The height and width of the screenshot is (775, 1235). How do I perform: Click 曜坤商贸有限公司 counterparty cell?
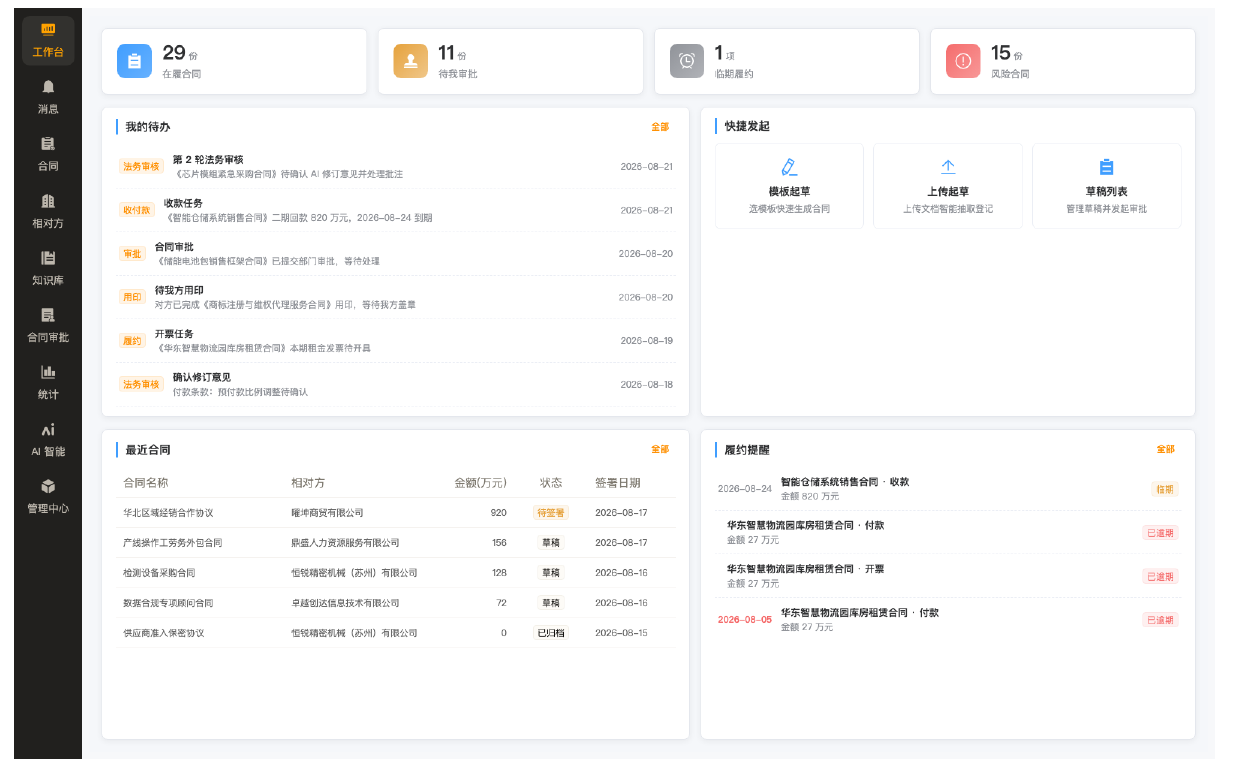tap(327, 513)
